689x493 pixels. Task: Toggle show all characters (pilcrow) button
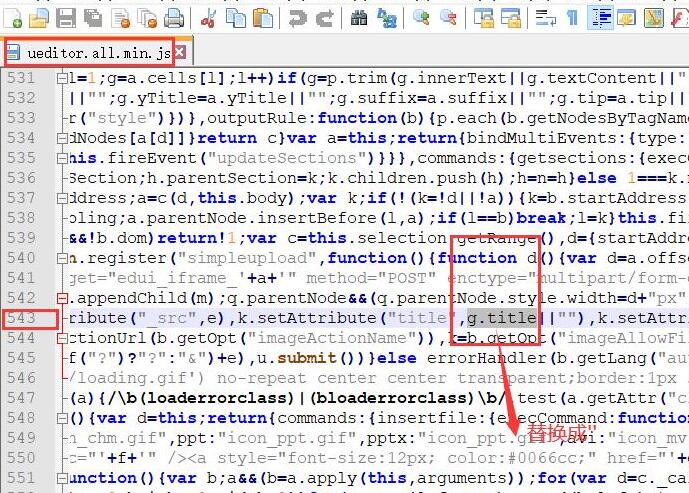[572, 17]
